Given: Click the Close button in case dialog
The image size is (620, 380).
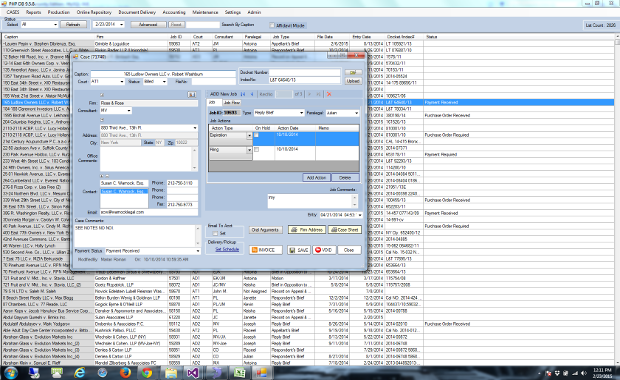Looking at the screenshot, I should (349, 250).
